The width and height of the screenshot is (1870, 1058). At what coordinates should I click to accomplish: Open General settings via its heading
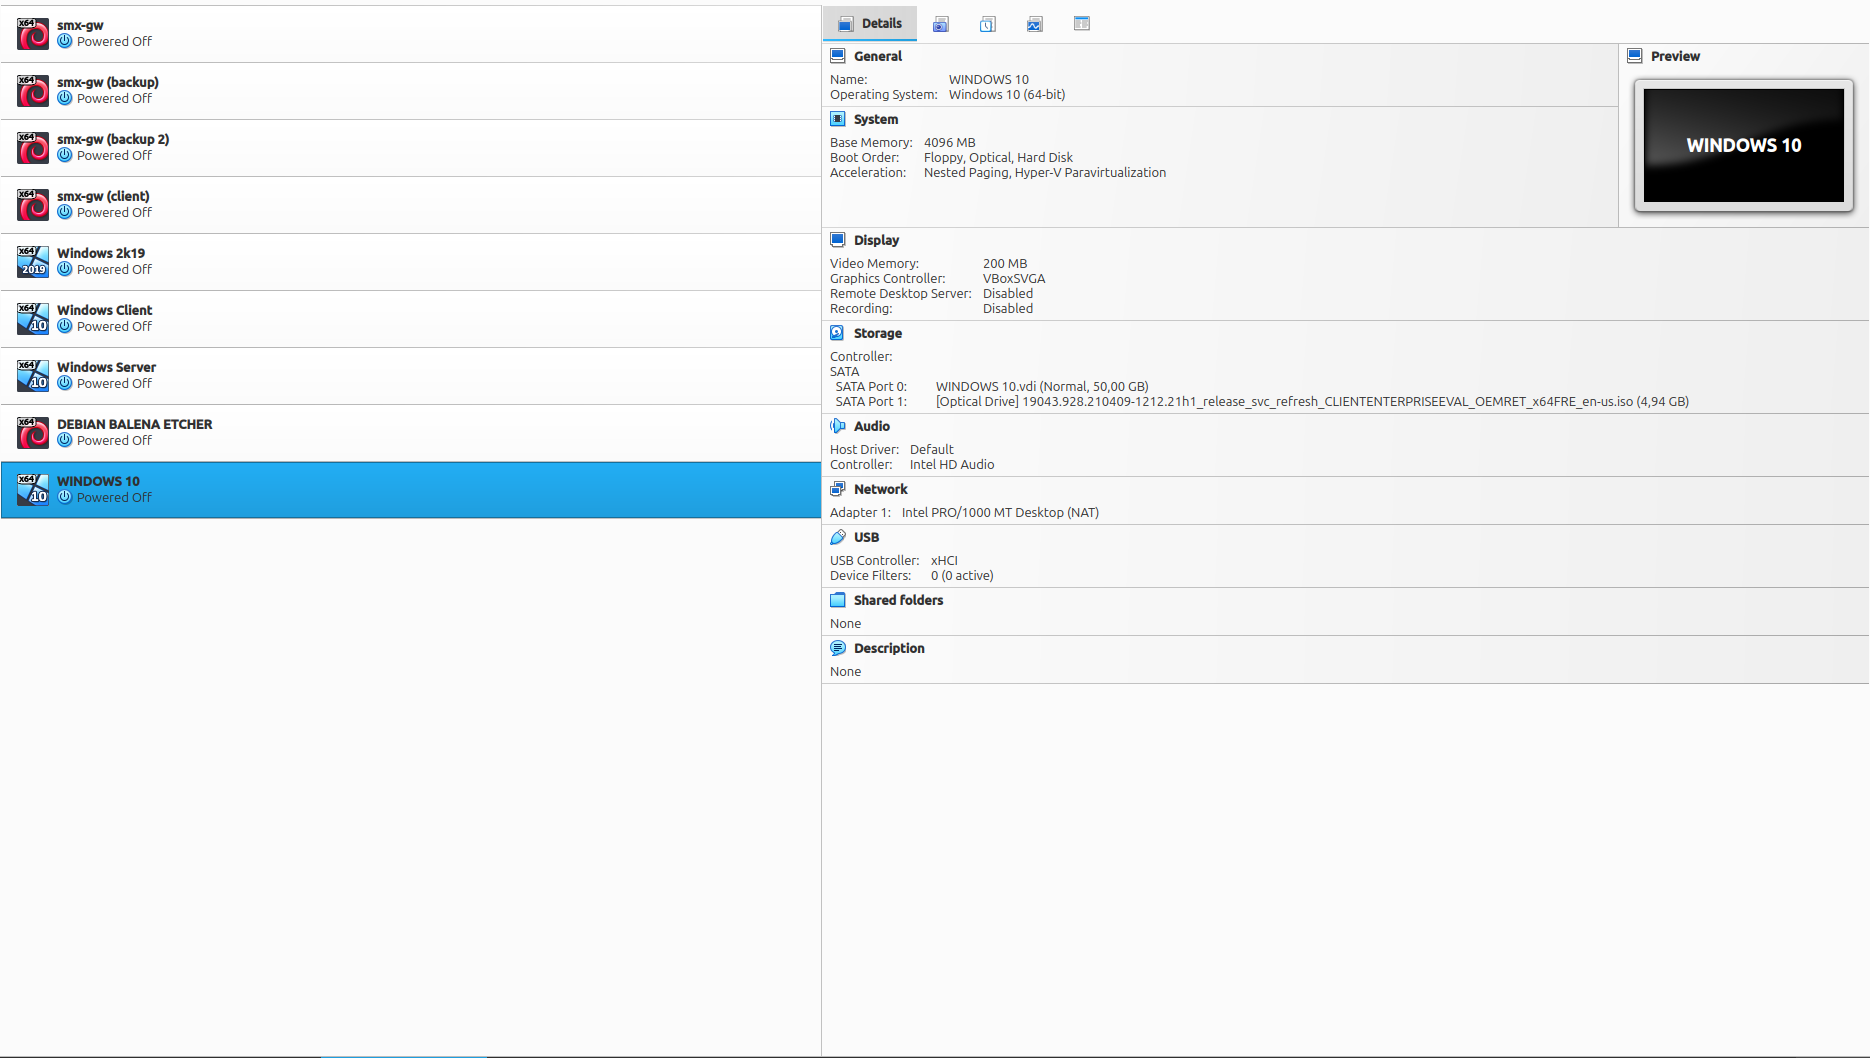point(877,56)
